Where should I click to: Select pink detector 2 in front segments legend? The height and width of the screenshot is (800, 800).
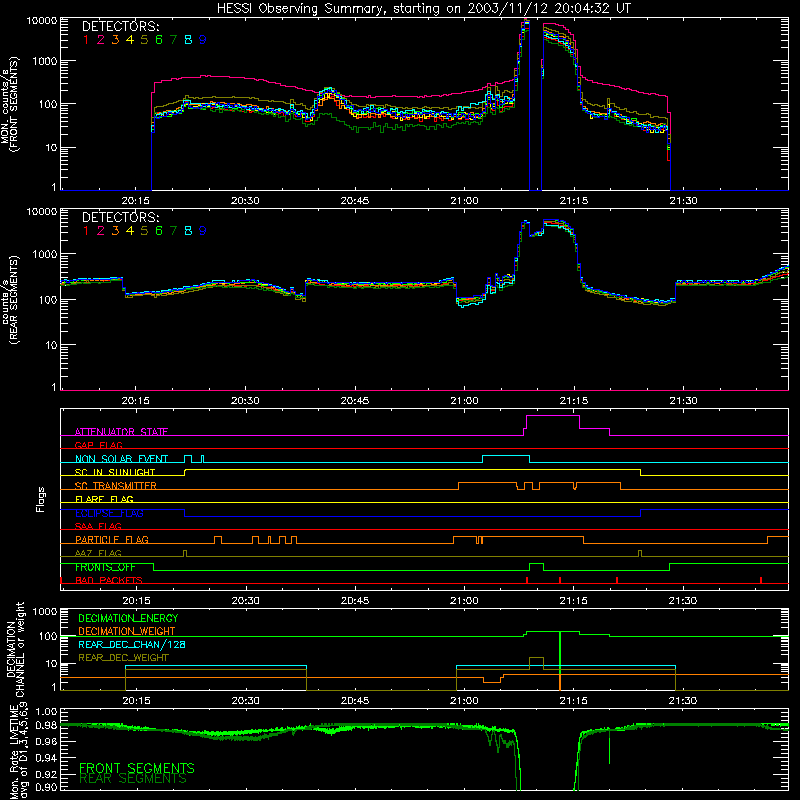(x=101, y=40)
